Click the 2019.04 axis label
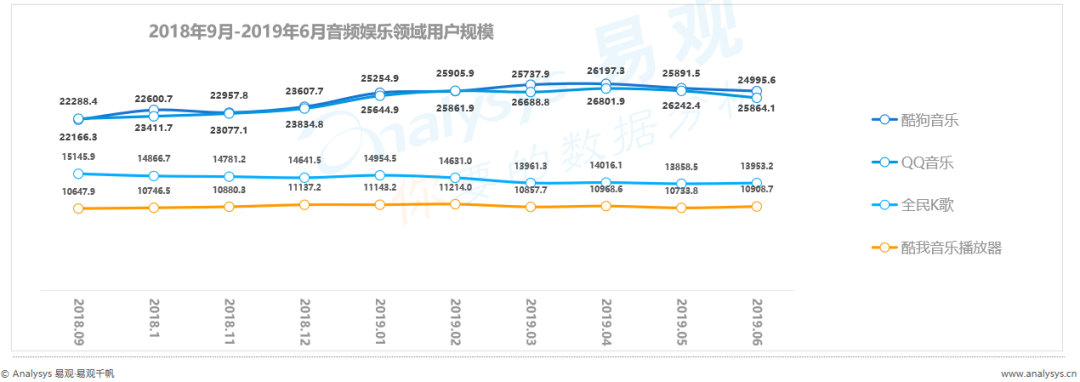Image resolution: width=1080 pixels, height=382 pixels. tap(606, 321)
